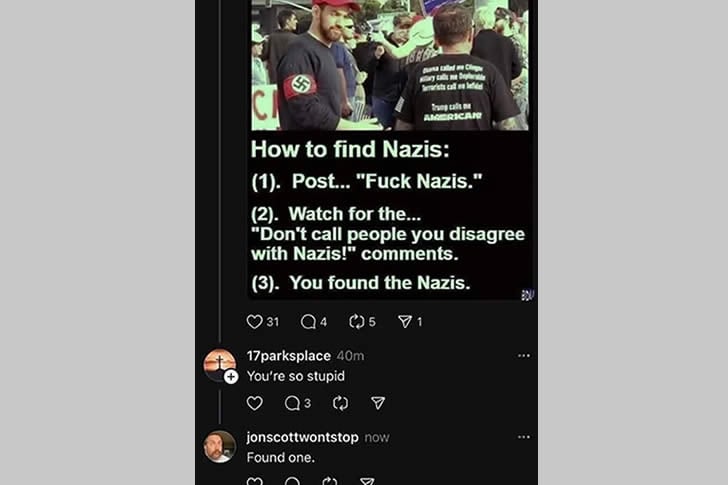Screen dimensions: 728x485
Task: Like jonscottwontstop's "Found one." comment
Action: pyautogui.click(x=255, y=482)
